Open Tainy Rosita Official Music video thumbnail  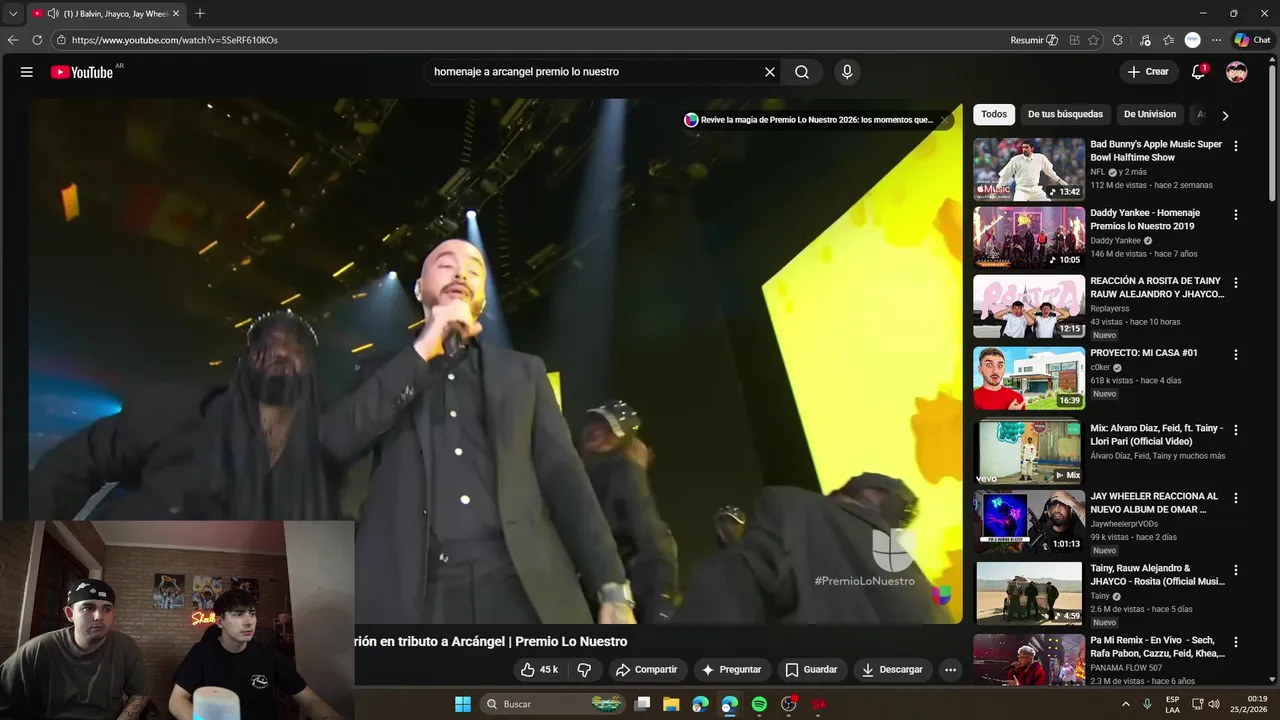[1029, 593]
